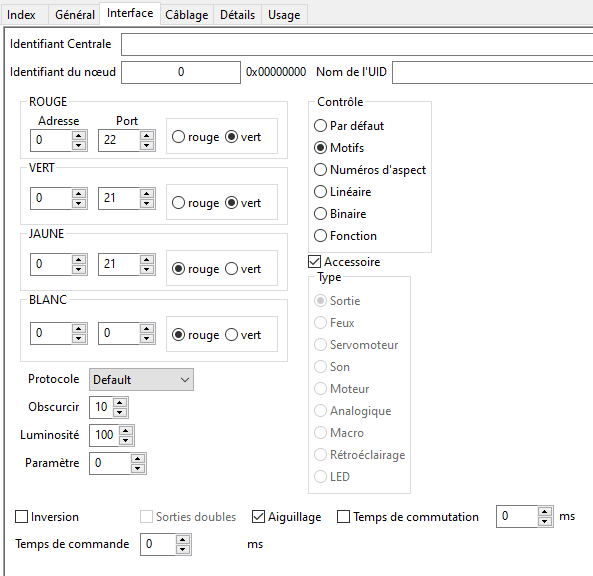This screenshot has width=593, height=576.
Task: Decrease the BLANC port spinner value
Action: [x=147, y=338]
